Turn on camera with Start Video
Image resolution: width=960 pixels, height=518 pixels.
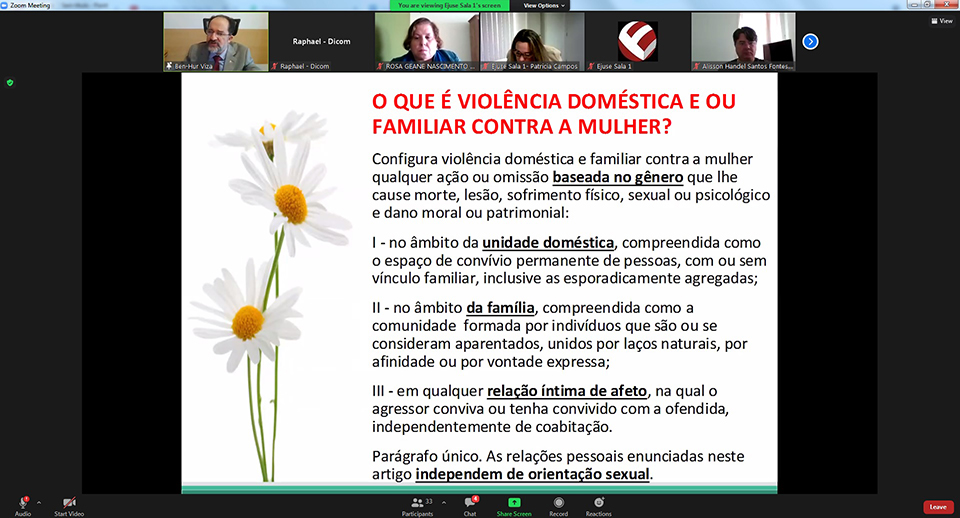pos(70,502)
